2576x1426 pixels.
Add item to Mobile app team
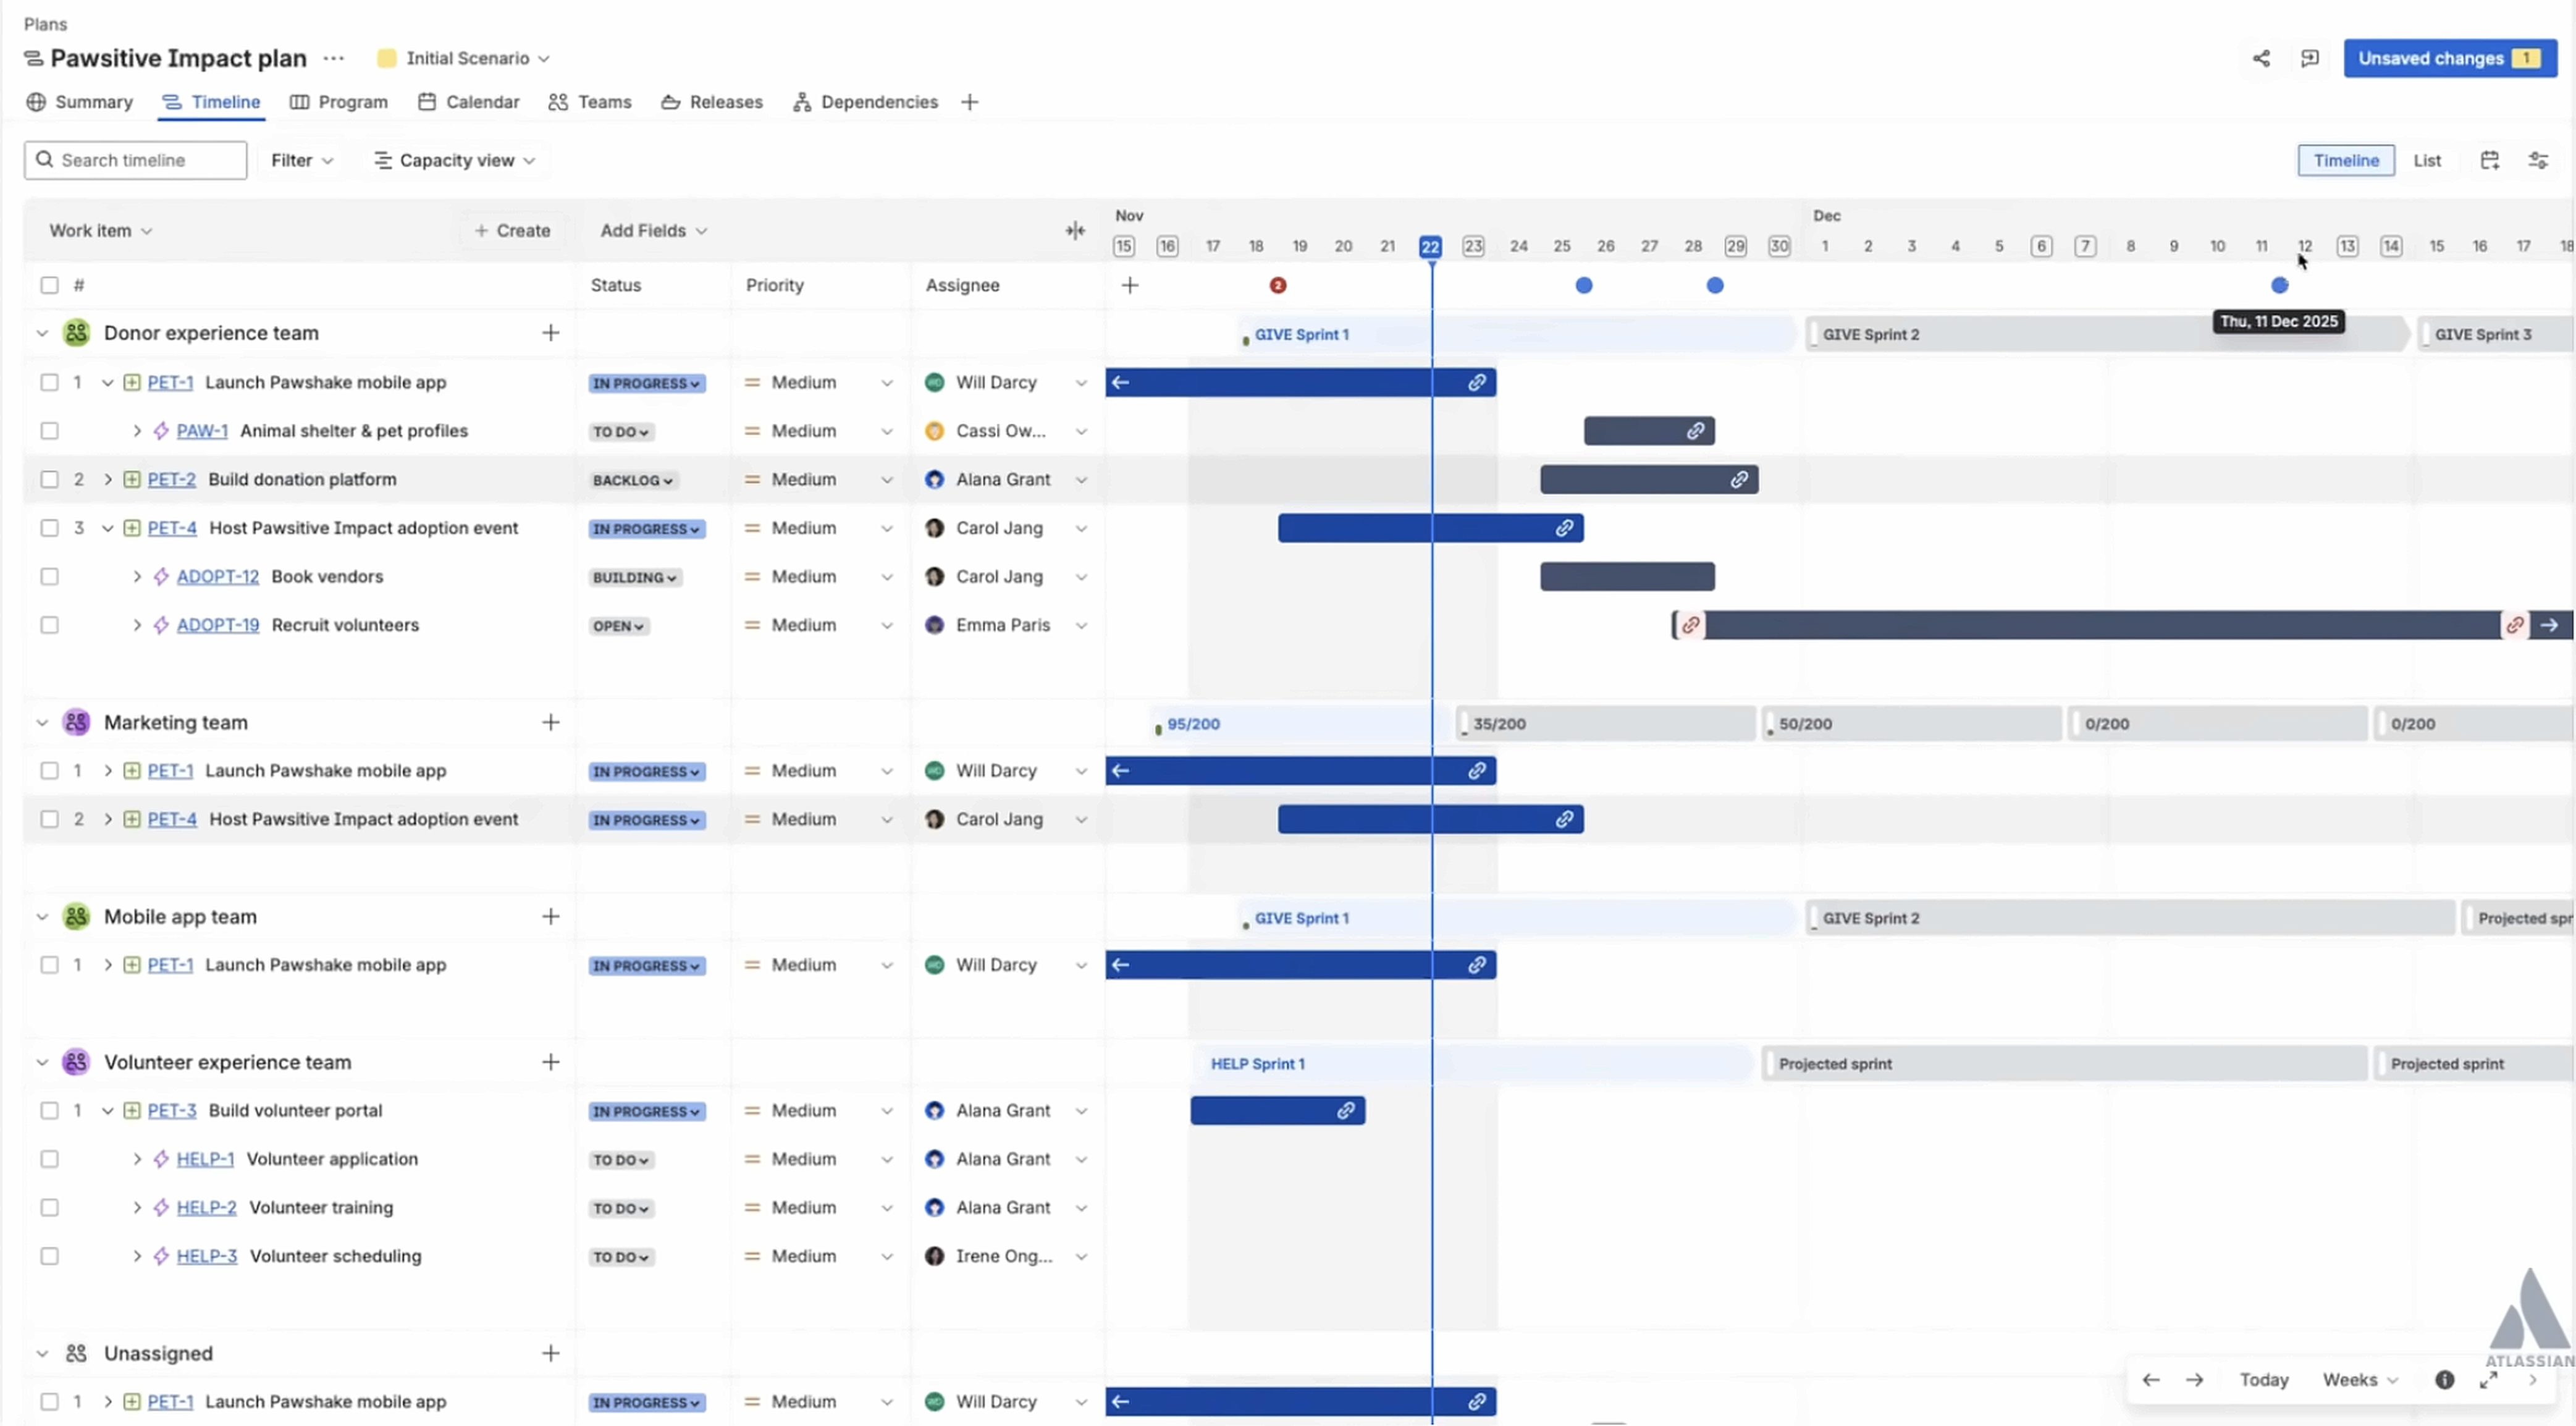(x=551, y=916)
